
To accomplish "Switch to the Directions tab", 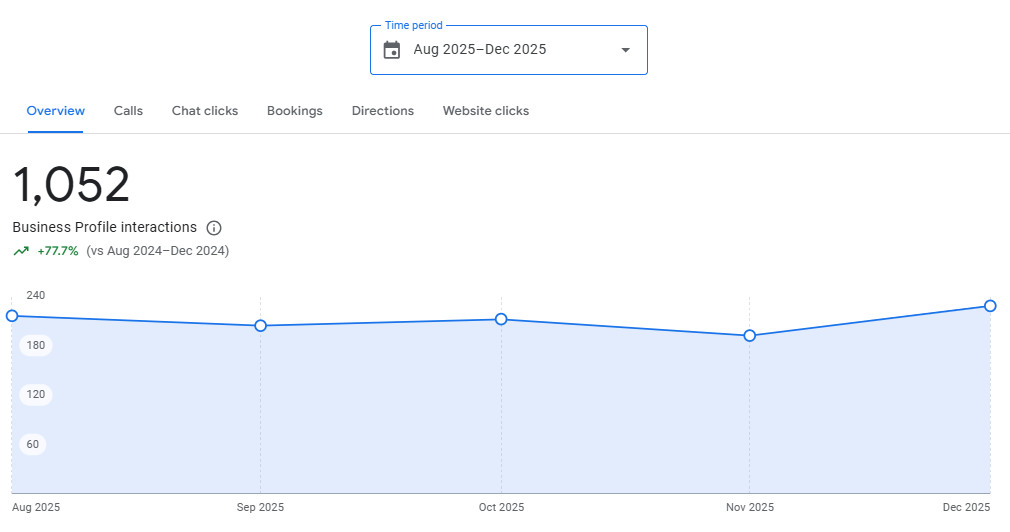I will coord(383,111).
